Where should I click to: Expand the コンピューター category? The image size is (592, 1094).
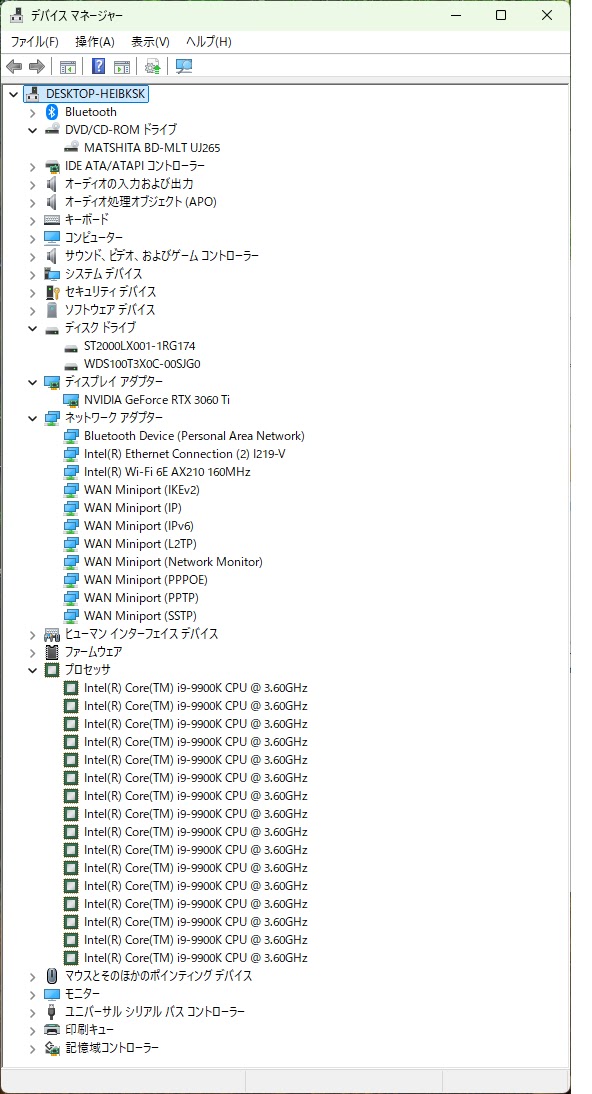(x=32, y=238)
